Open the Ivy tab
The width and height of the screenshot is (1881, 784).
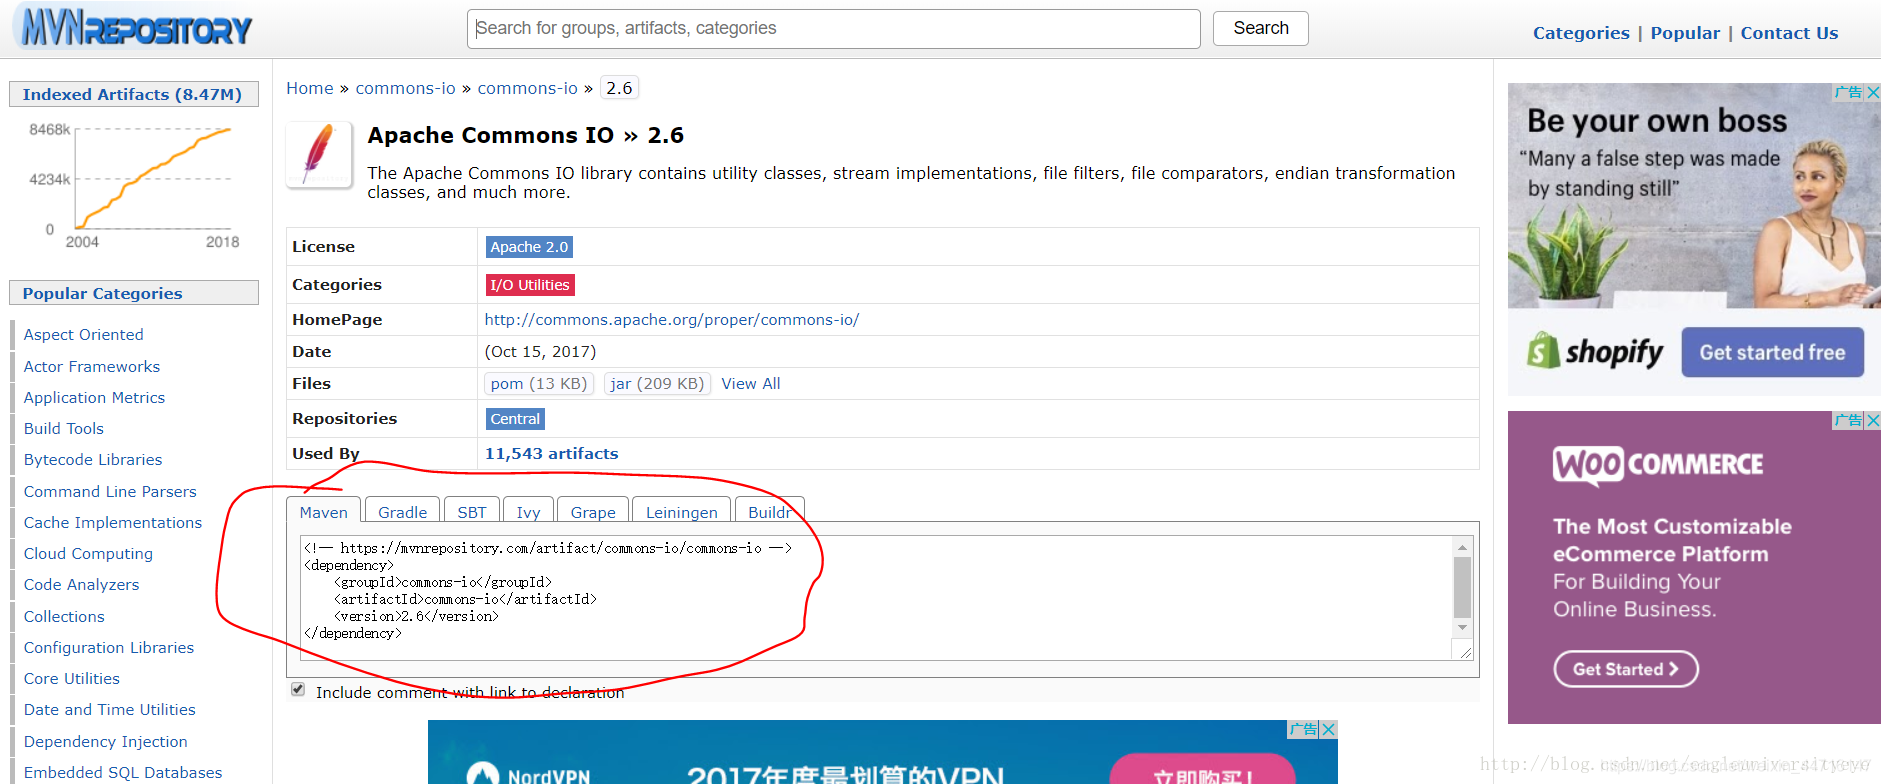528,511
